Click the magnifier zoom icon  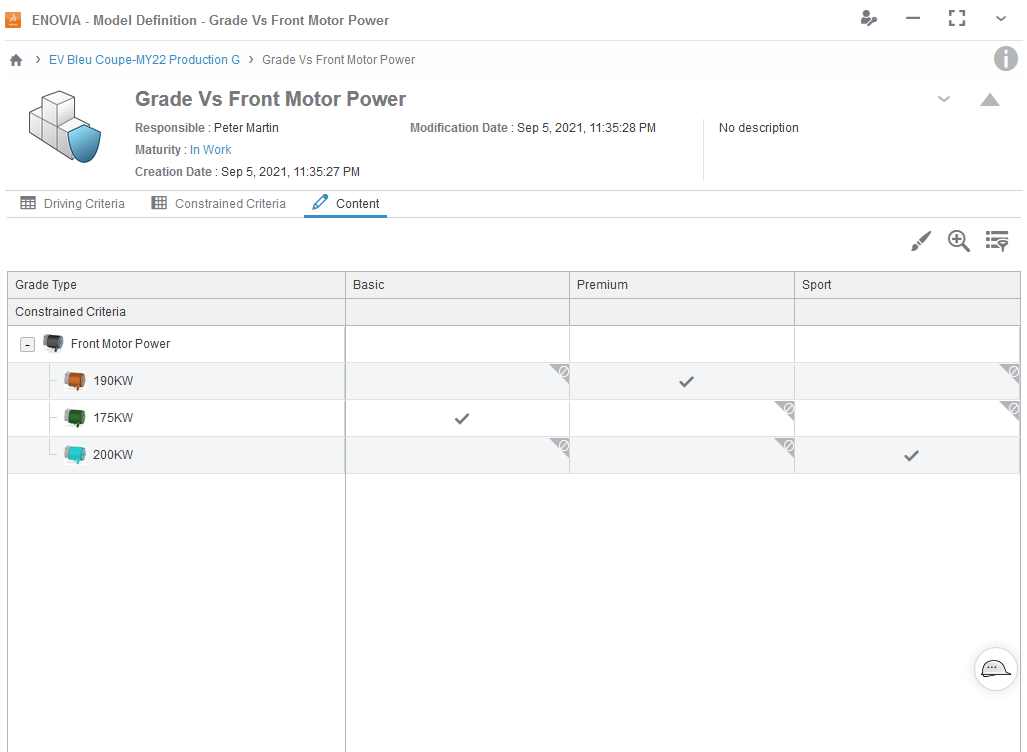tap(959, 241)
